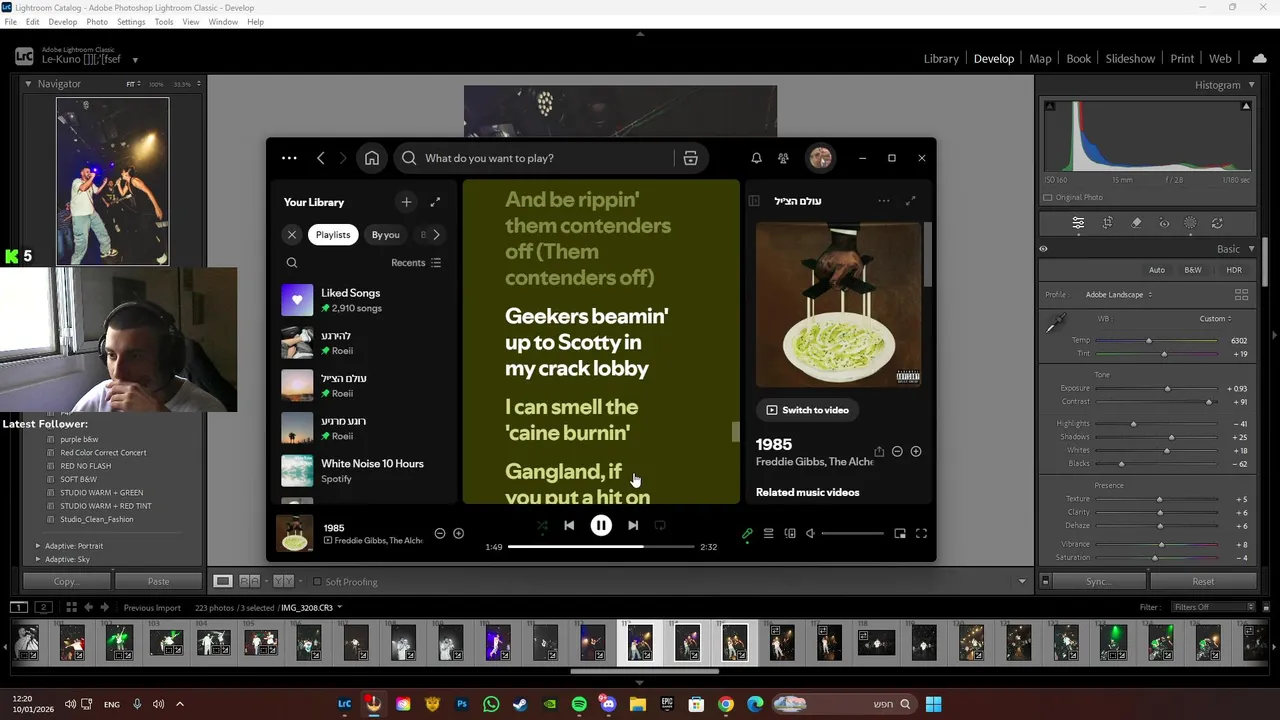The image size is (1280, 720).
Task: Click the Temp slider handle
Action: pos(1149,341)
